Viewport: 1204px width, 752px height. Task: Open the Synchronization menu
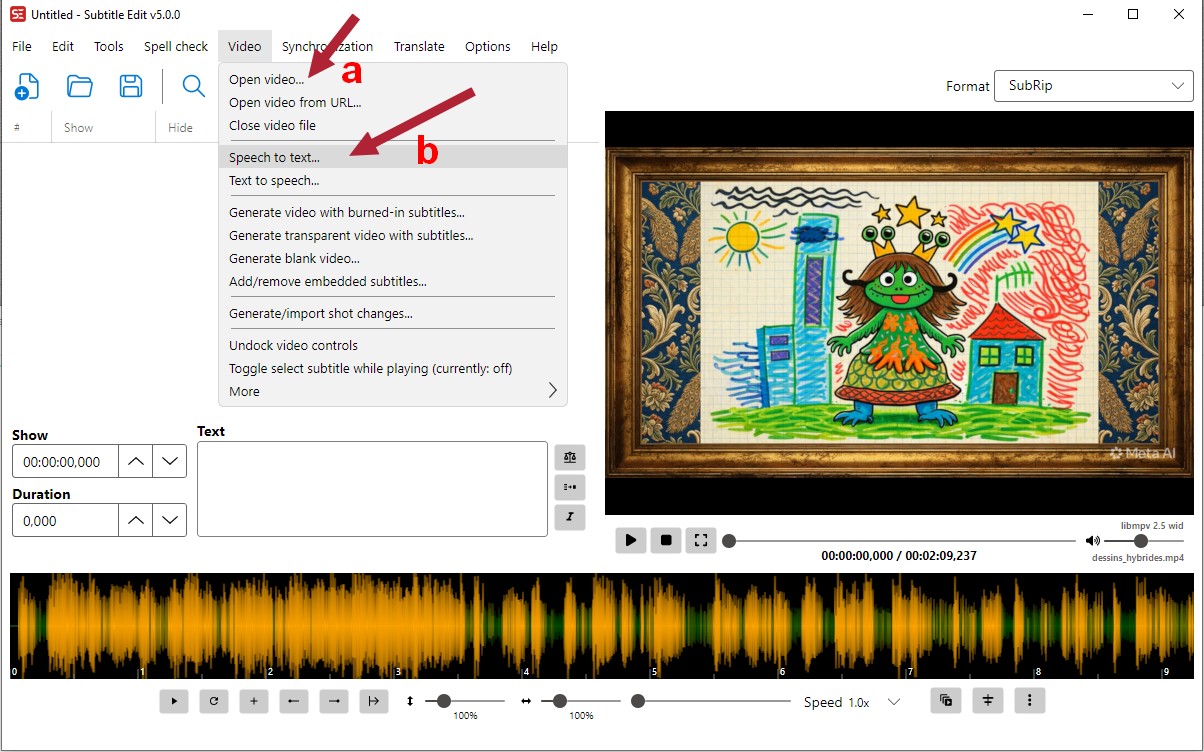(x=328, y=46)
